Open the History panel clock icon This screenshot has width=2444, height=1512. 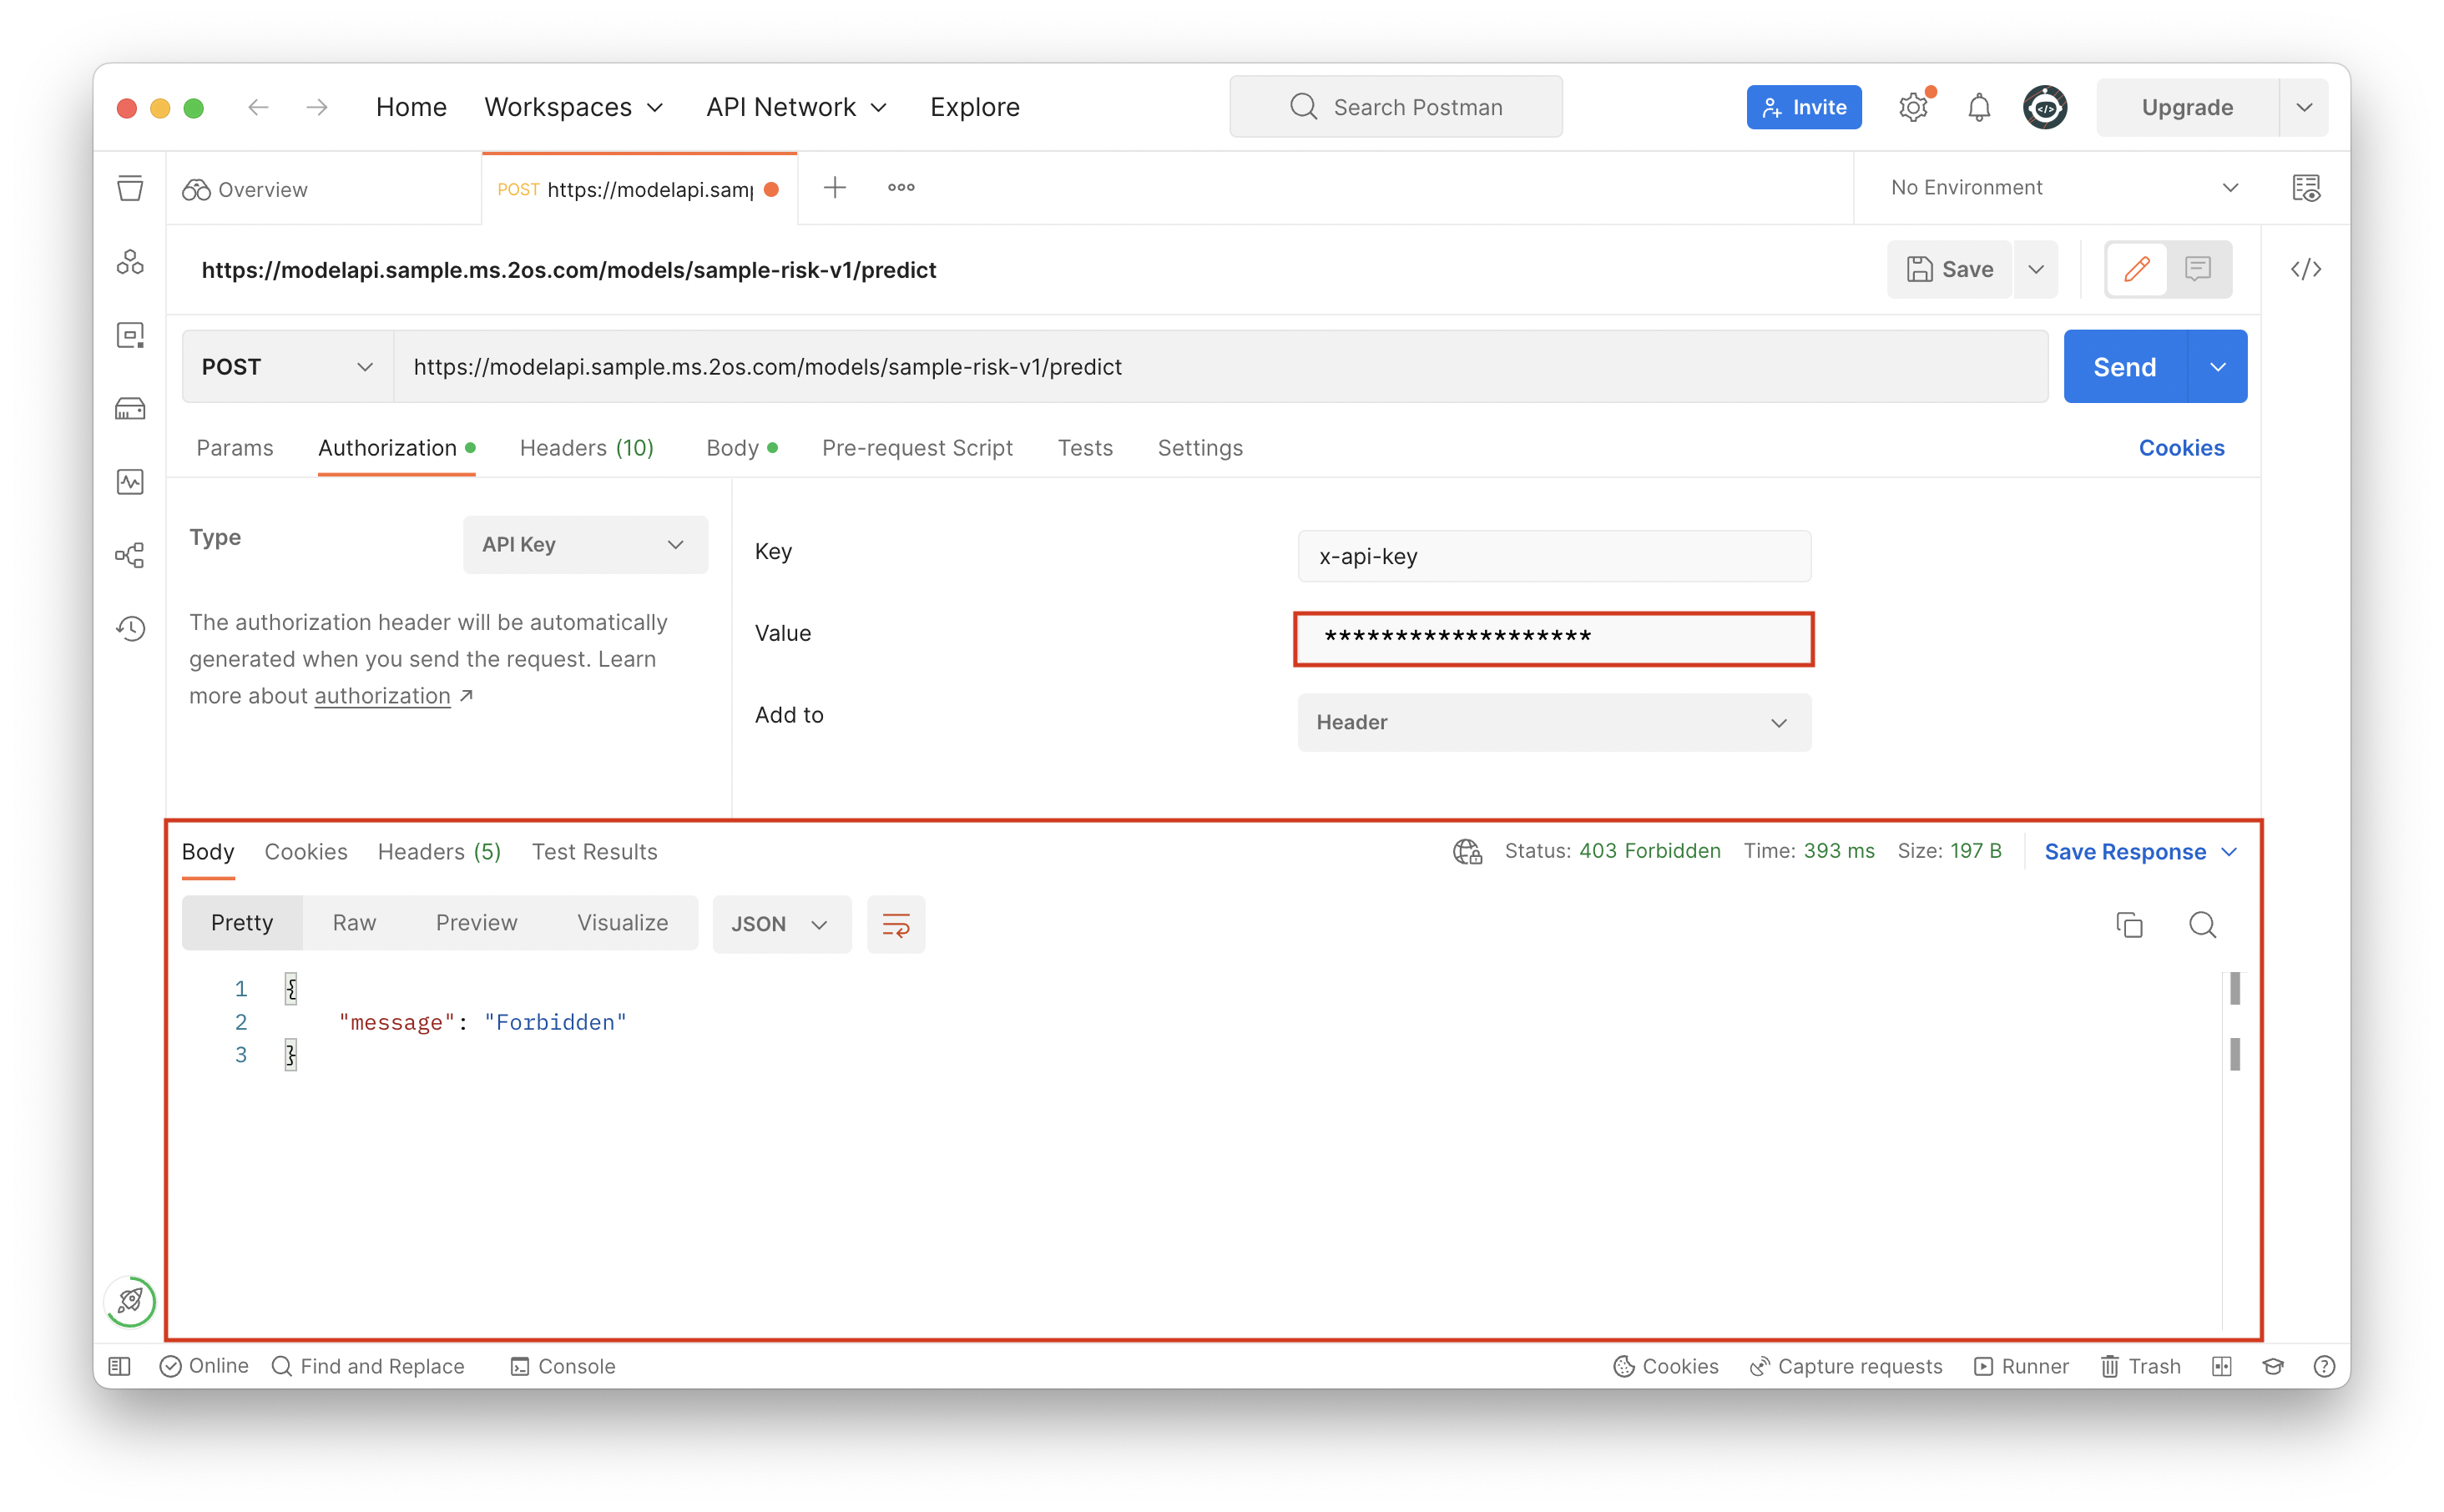pyautogui.click(x=130, y=628)
